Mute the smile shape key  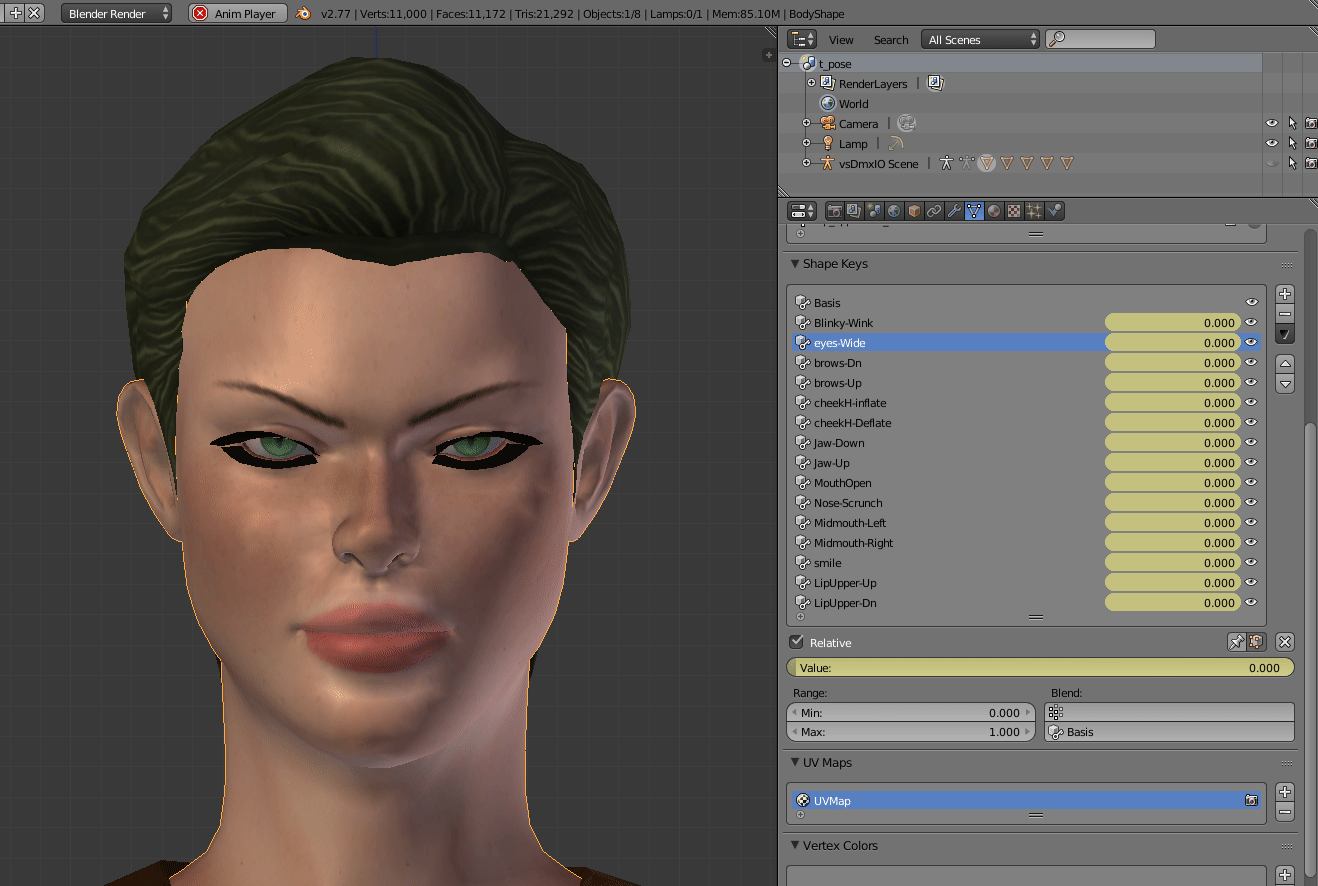point(1251,562)
